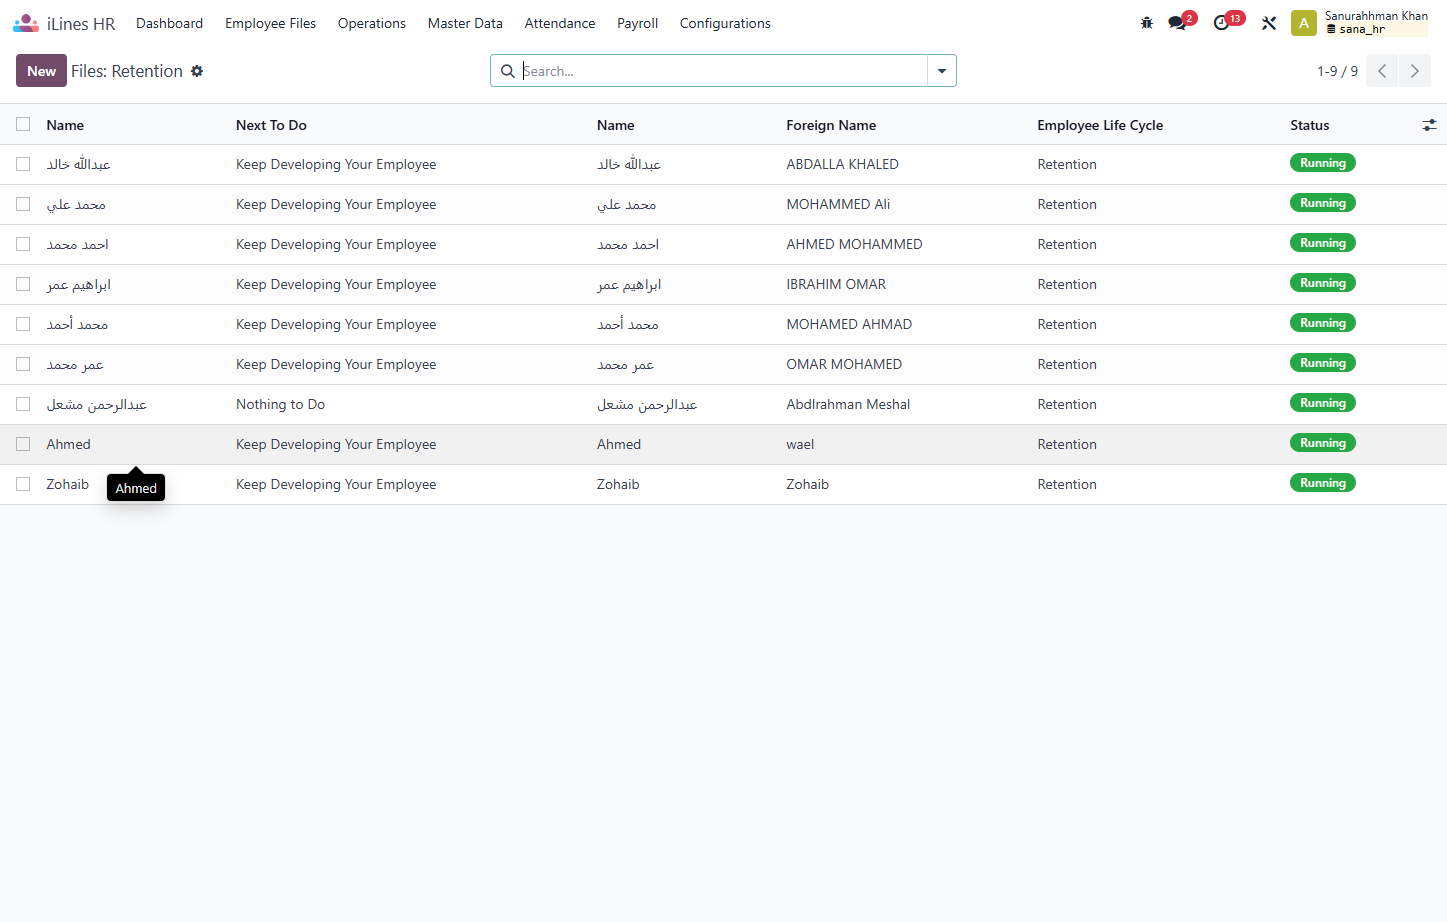
Task: Toggle the select-all checkbox in header
Action: pos(23,124)
